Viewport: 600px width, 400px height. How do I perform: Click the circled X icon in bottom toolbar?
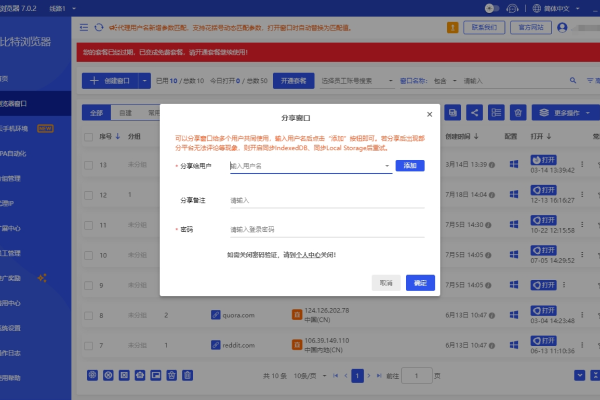point(108,375)
